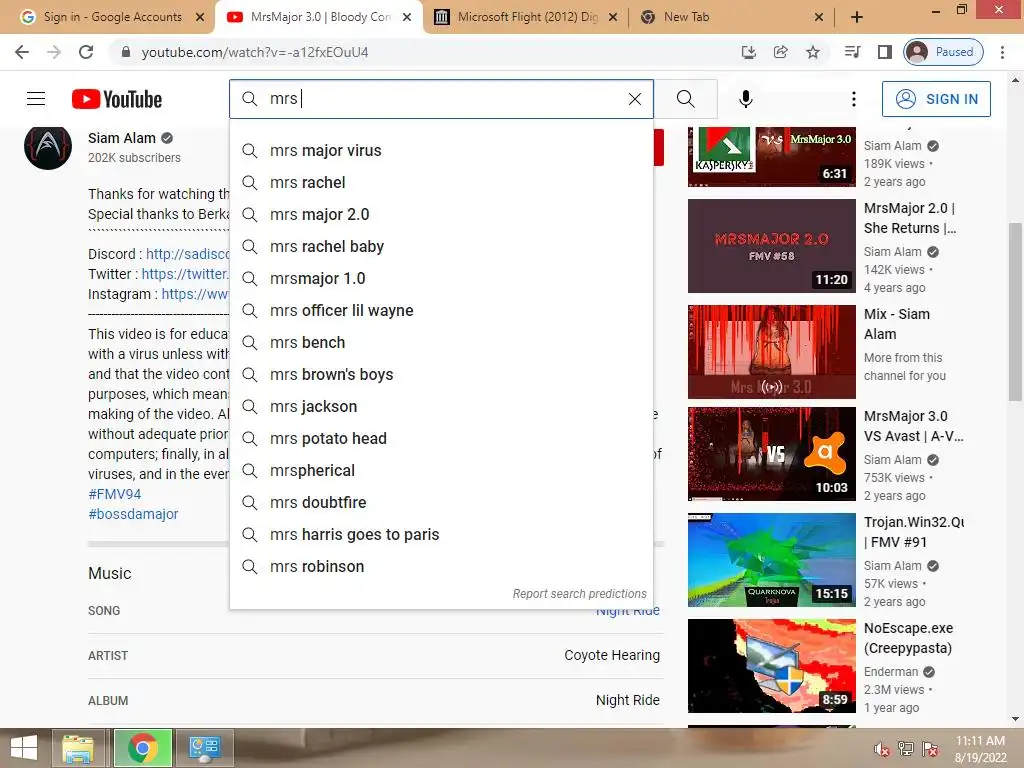Open the media controls icon in Chrome toolbar

coord(852,52)
